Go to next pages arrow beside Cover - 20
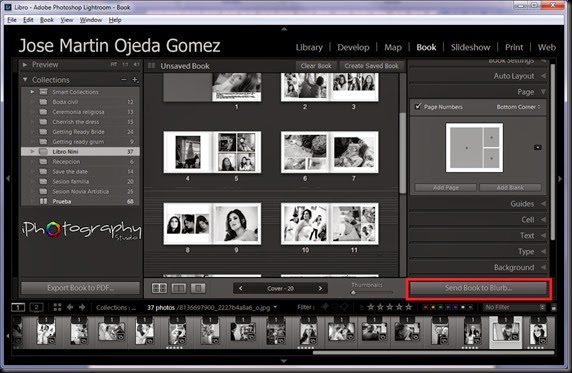Image resolution: width=572 pixels, height=373 pixels. [320, 288]
